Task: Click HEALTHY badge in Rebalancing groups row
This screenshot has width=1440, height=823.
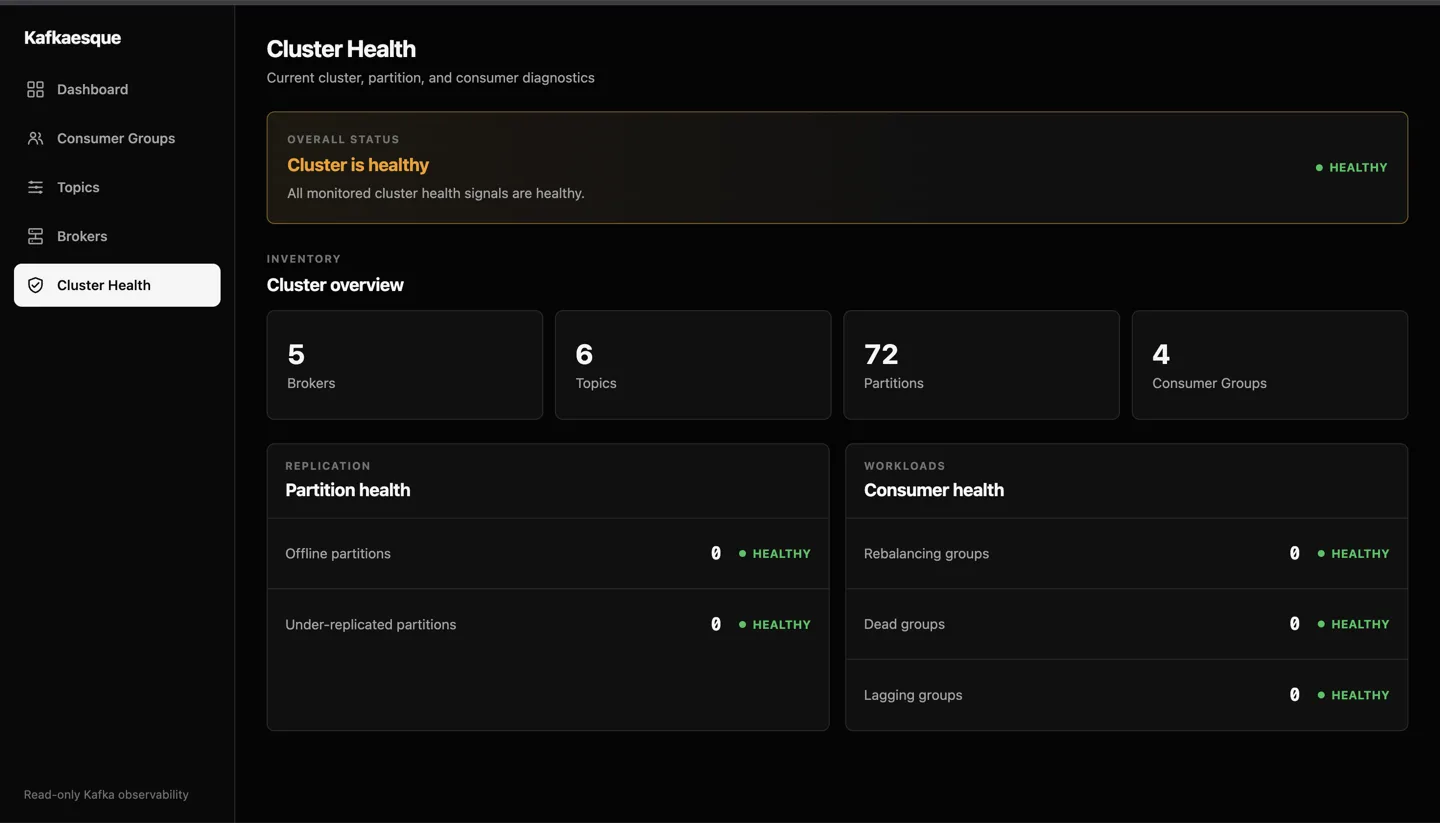Action: (x=1353, y=553)
